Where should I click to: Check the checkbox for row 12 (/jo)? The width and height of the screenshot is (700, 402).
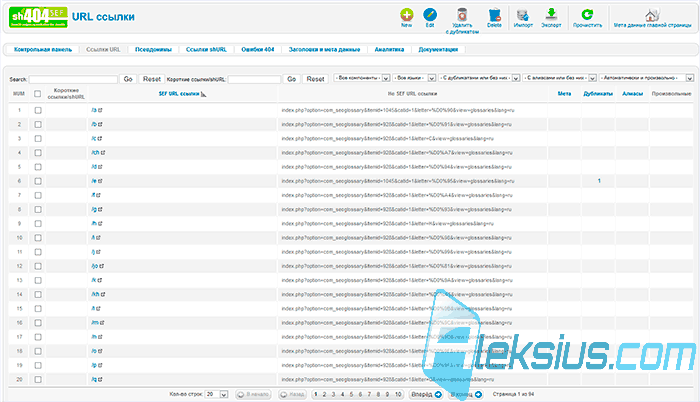pyautogui.click(x=38, y=266)
